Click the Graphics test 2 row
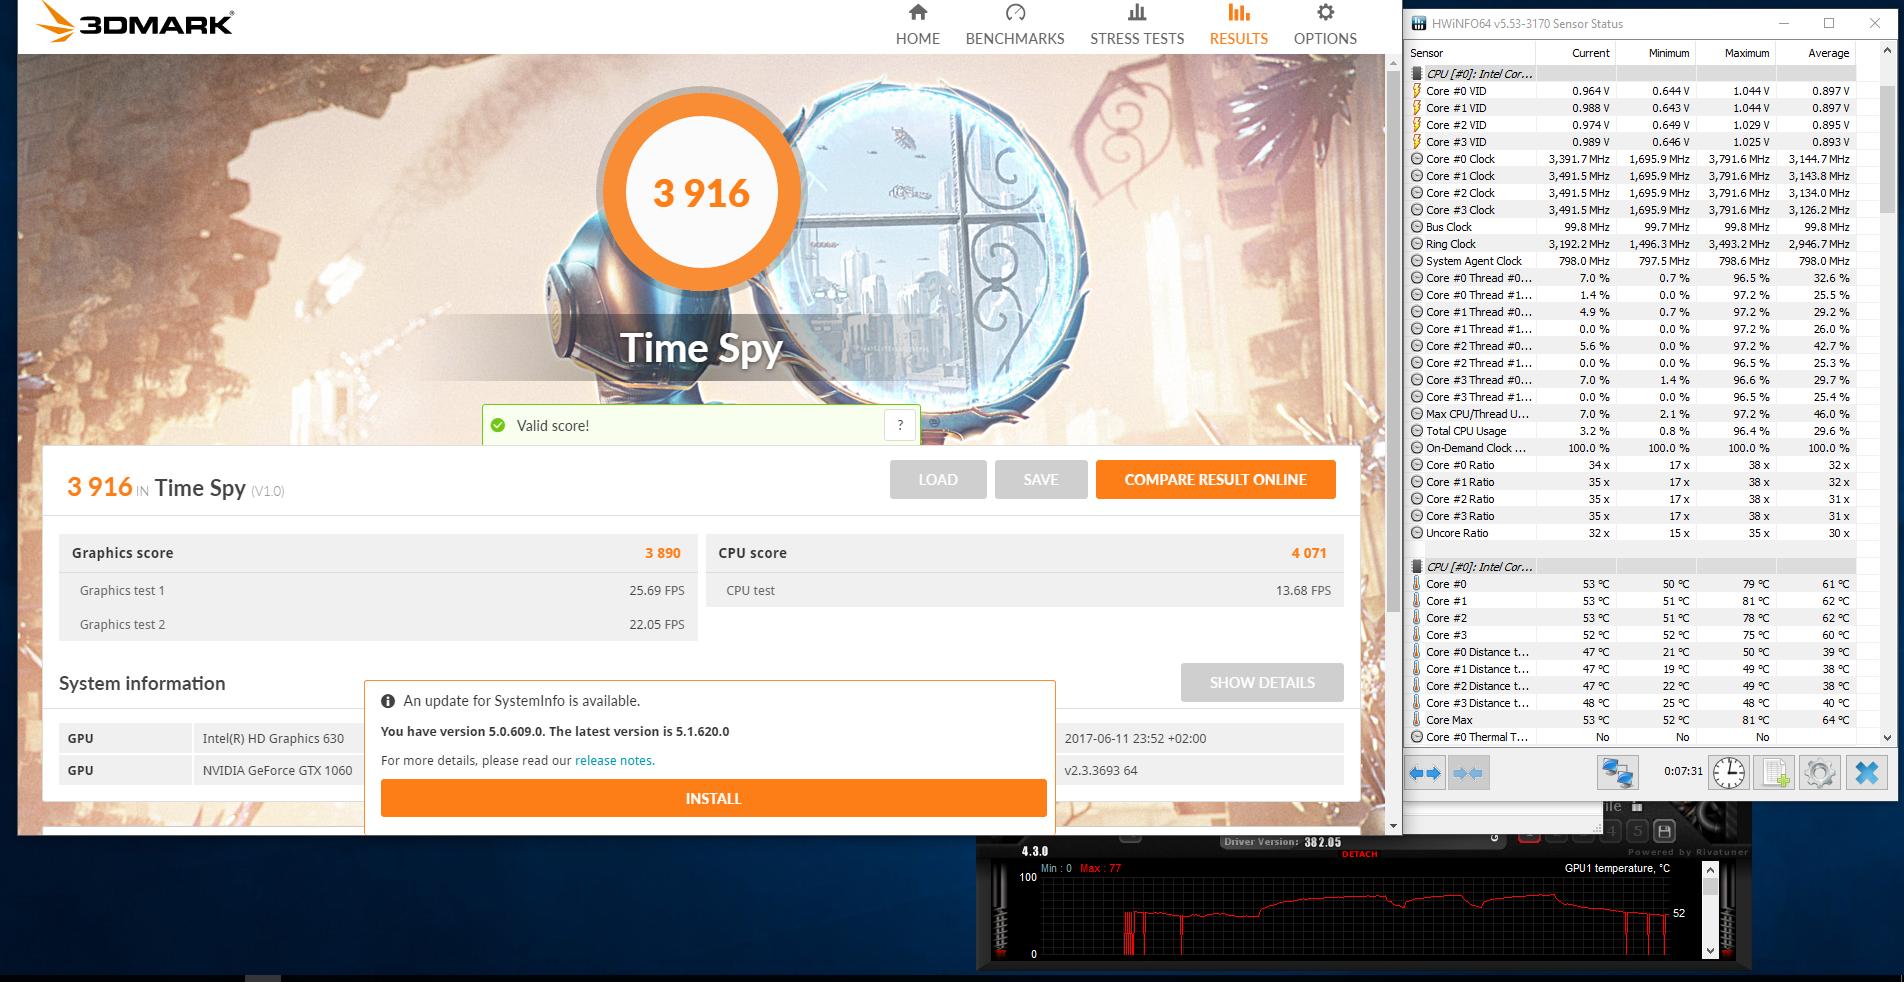This screenshot has width=1904, height=982. tap(378, 624)
